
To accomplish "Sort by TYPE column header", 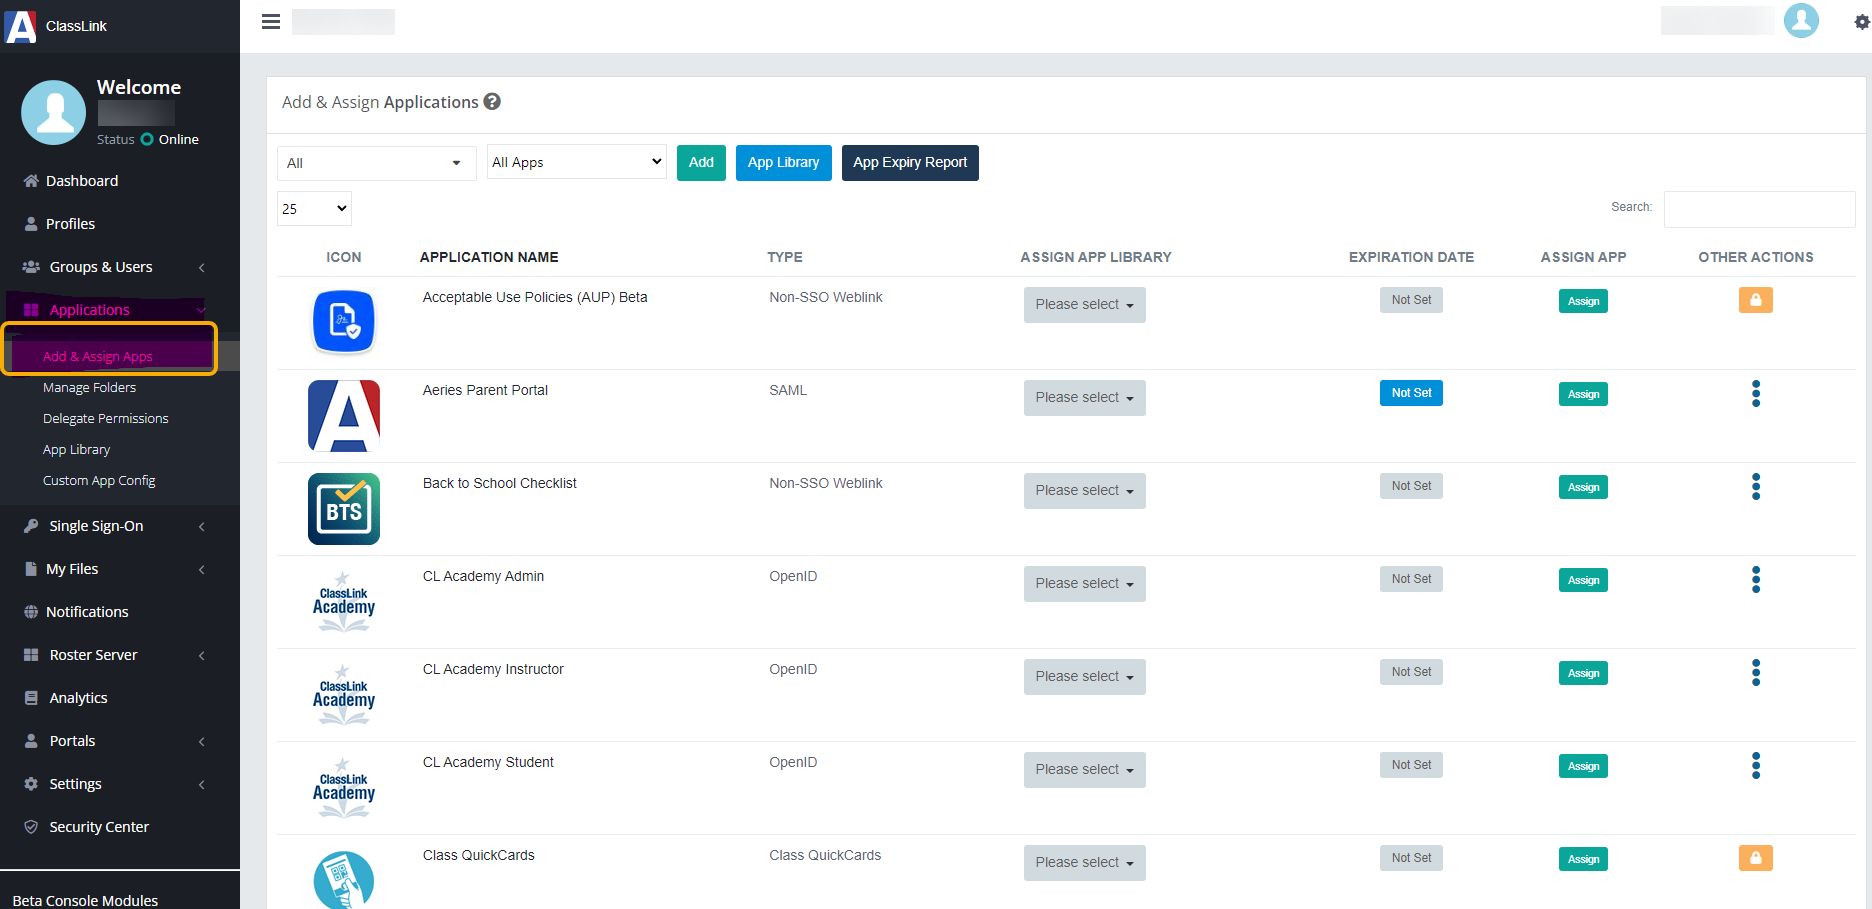I will (x=785, y=257).
